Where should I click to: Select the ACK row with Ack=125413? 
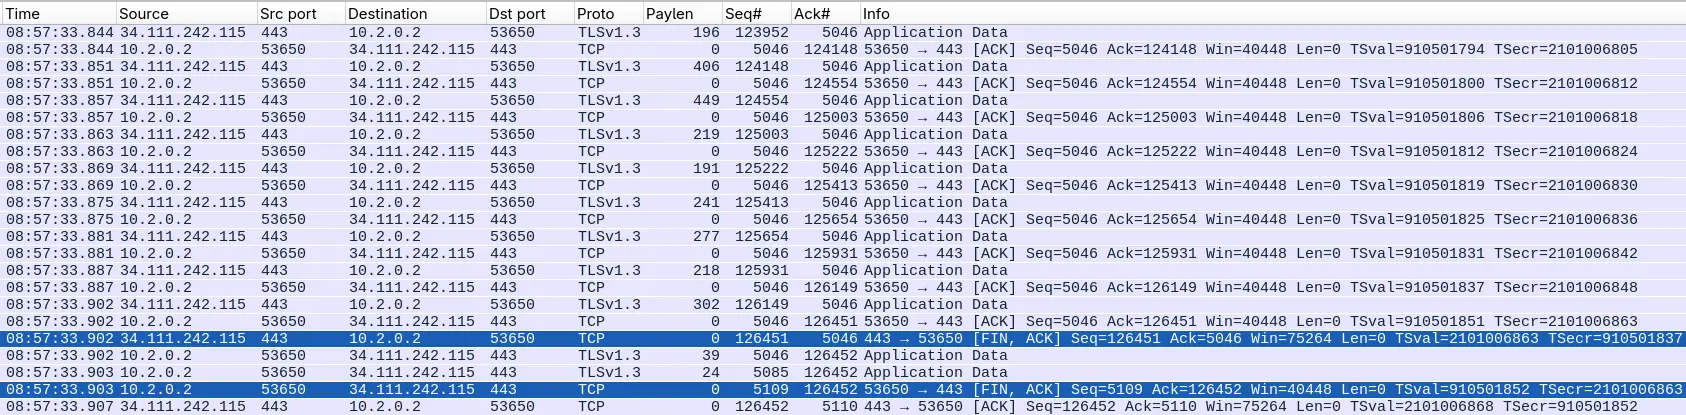click(x=843, y=185)
